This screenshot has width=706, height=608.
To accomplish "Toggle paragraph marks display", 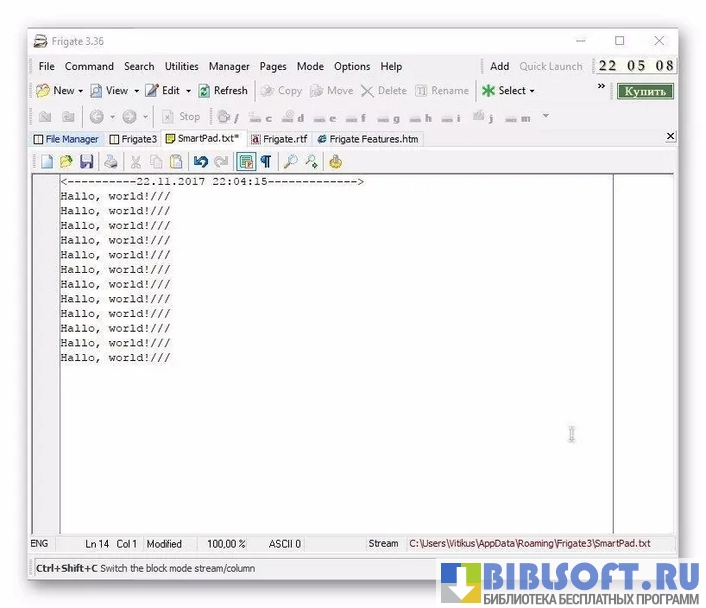I will [x=266, y=161].
